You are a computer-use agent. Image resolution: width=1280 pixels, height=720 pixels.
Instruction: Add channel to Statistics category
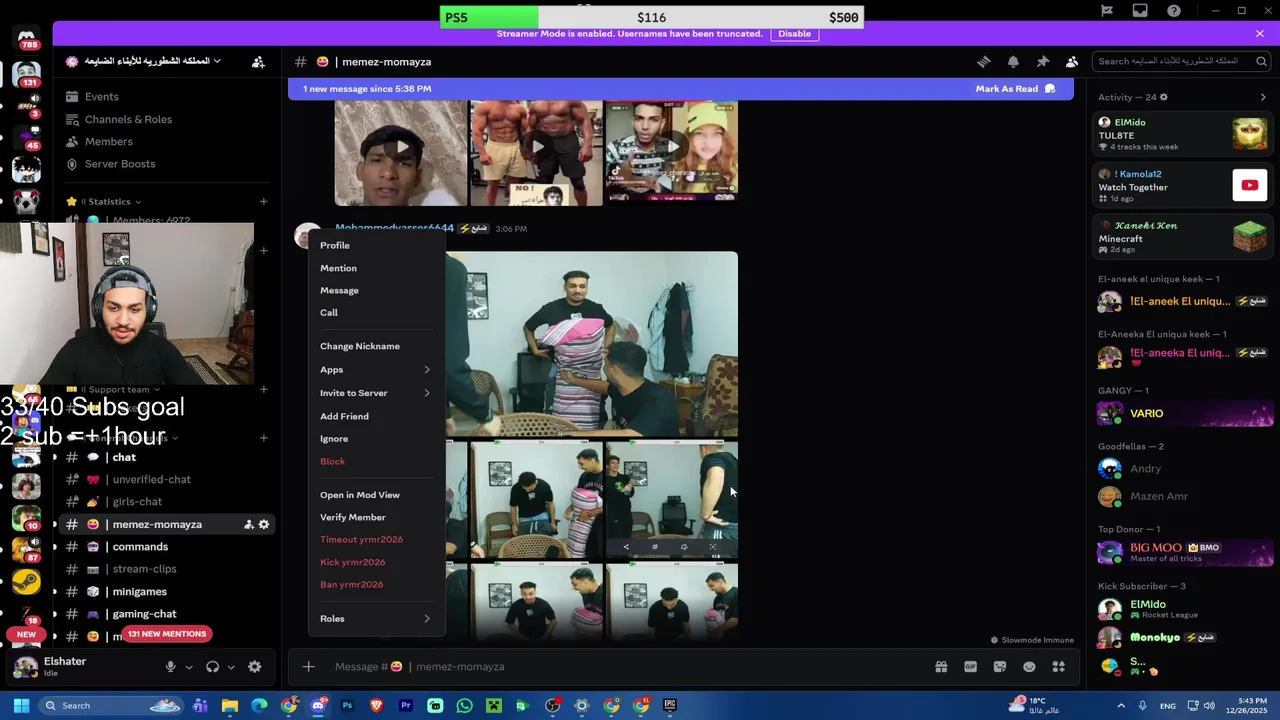click(263, 202)
